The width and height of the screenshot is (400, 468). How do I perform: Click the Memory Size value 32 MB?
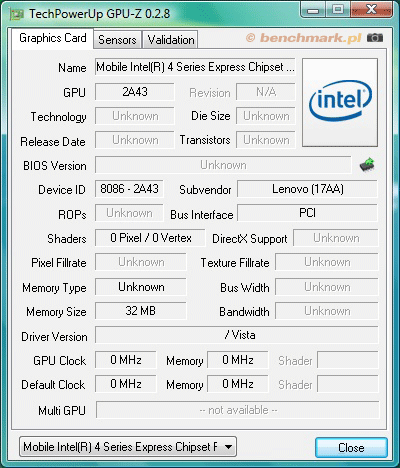point(141,311)
